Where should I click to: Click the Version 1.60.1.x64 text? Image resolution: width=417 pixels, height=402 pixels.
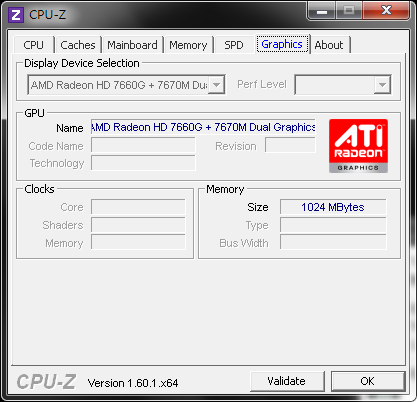pyautogui.click(x=133, y=383)
